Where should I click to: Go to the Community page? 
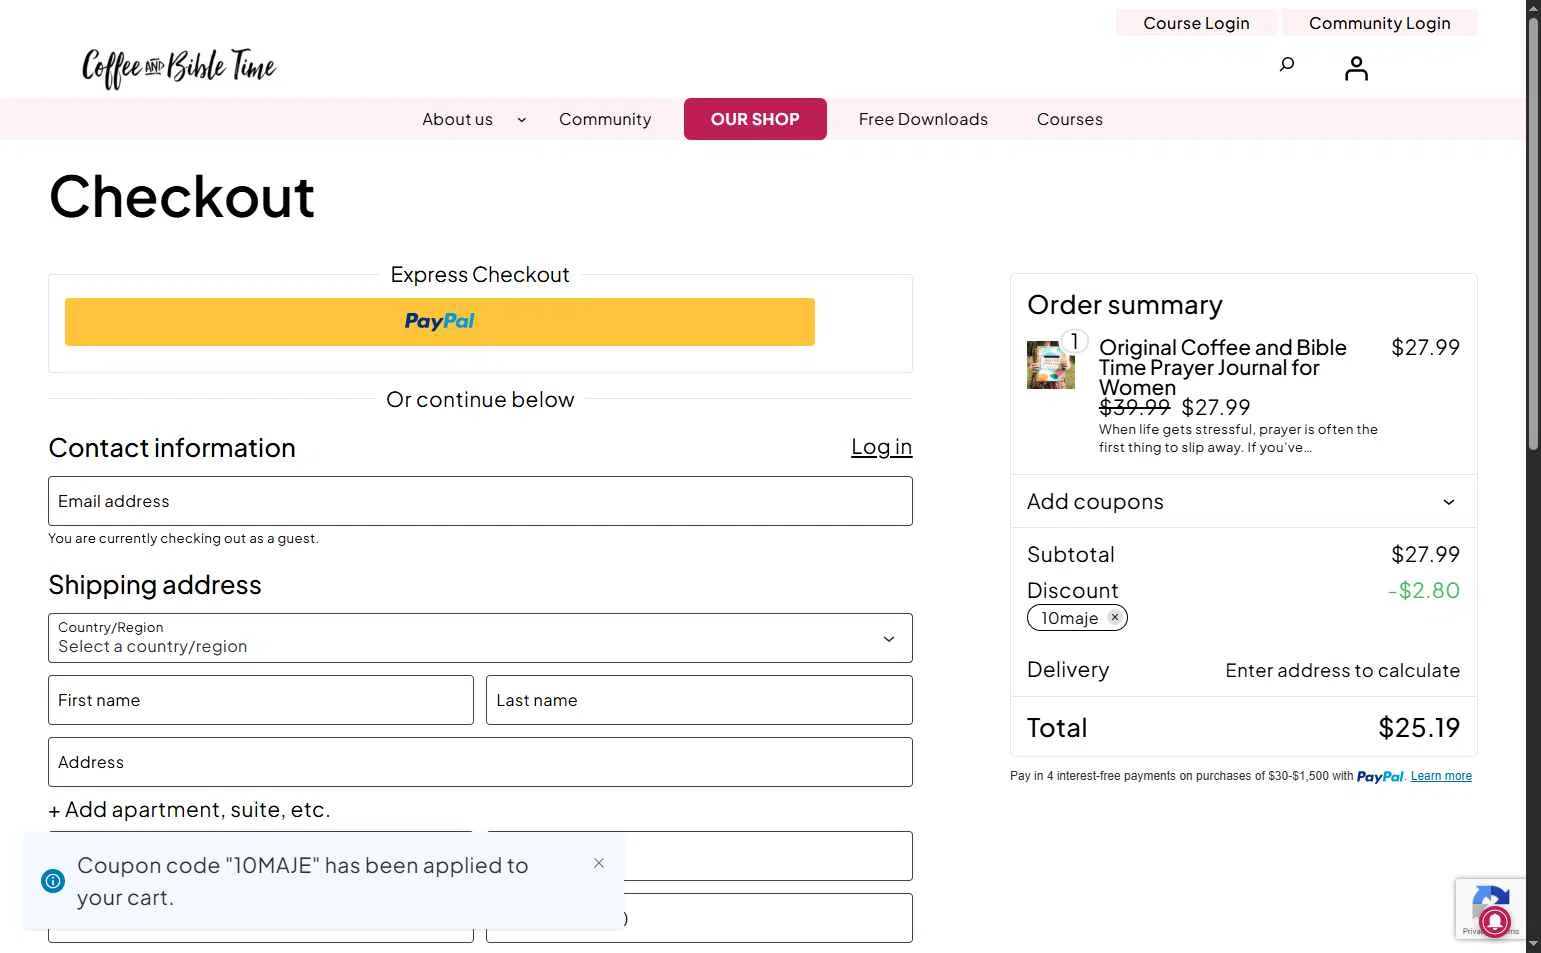pos(605,119)
